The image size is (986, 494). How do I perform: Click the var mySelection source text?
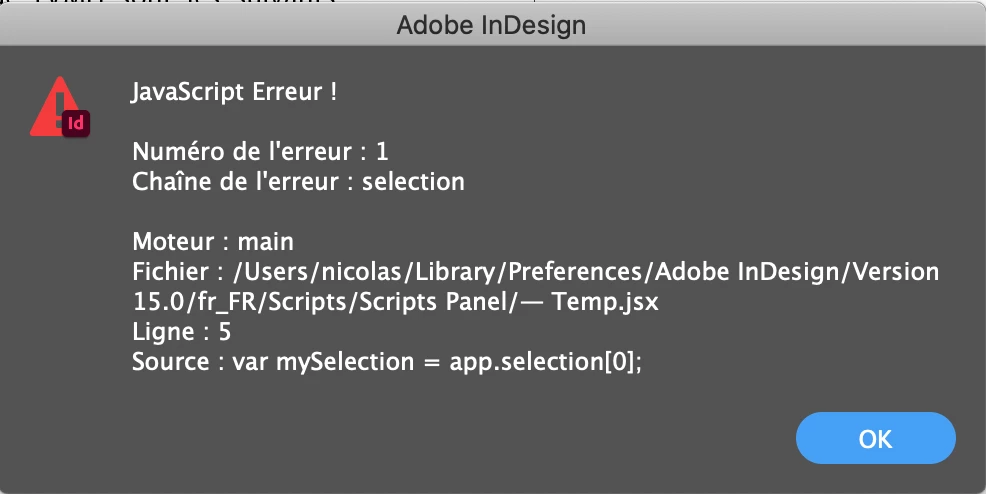(x=323, y=363)
